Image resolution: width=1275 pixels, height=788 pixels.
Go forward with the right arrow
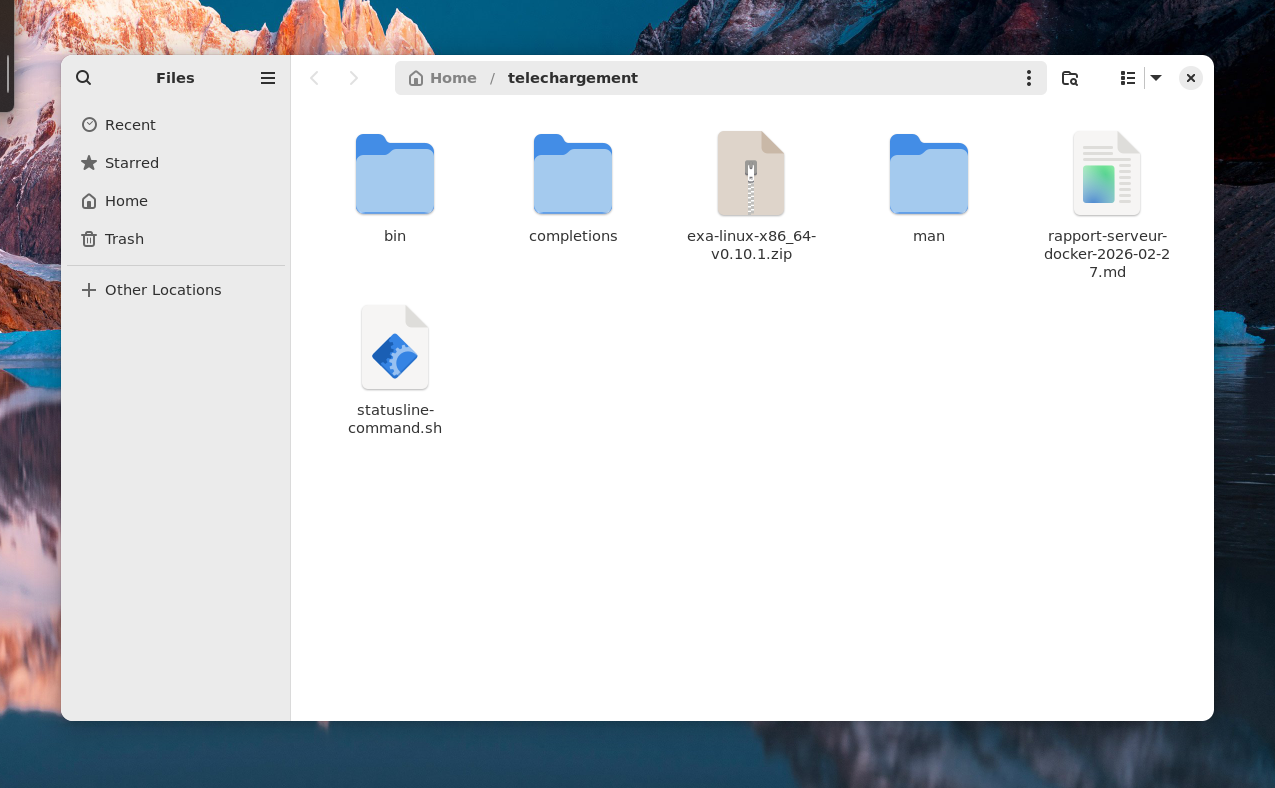tap(353, 78)
